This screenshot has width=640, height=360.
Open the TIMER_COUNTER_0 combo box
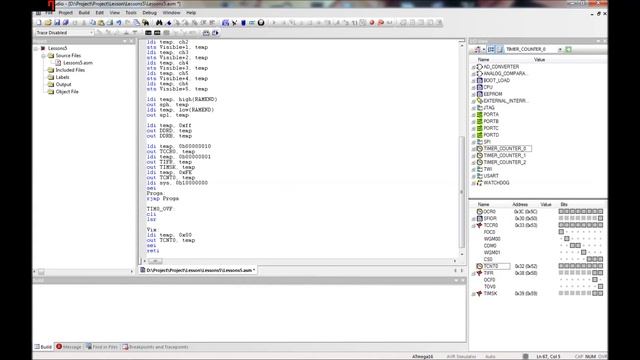pos(560,49)
